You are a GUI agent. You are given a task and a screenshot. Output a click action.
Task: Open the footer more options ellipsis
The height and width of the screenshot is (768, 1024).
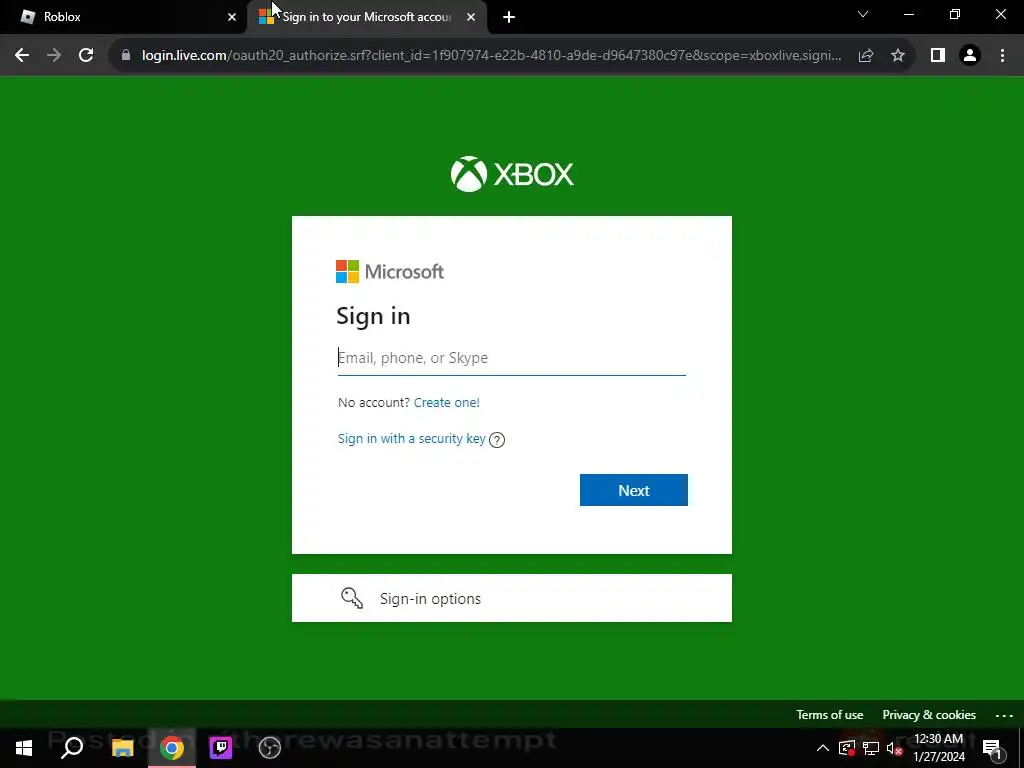[x=1004, y=716]
